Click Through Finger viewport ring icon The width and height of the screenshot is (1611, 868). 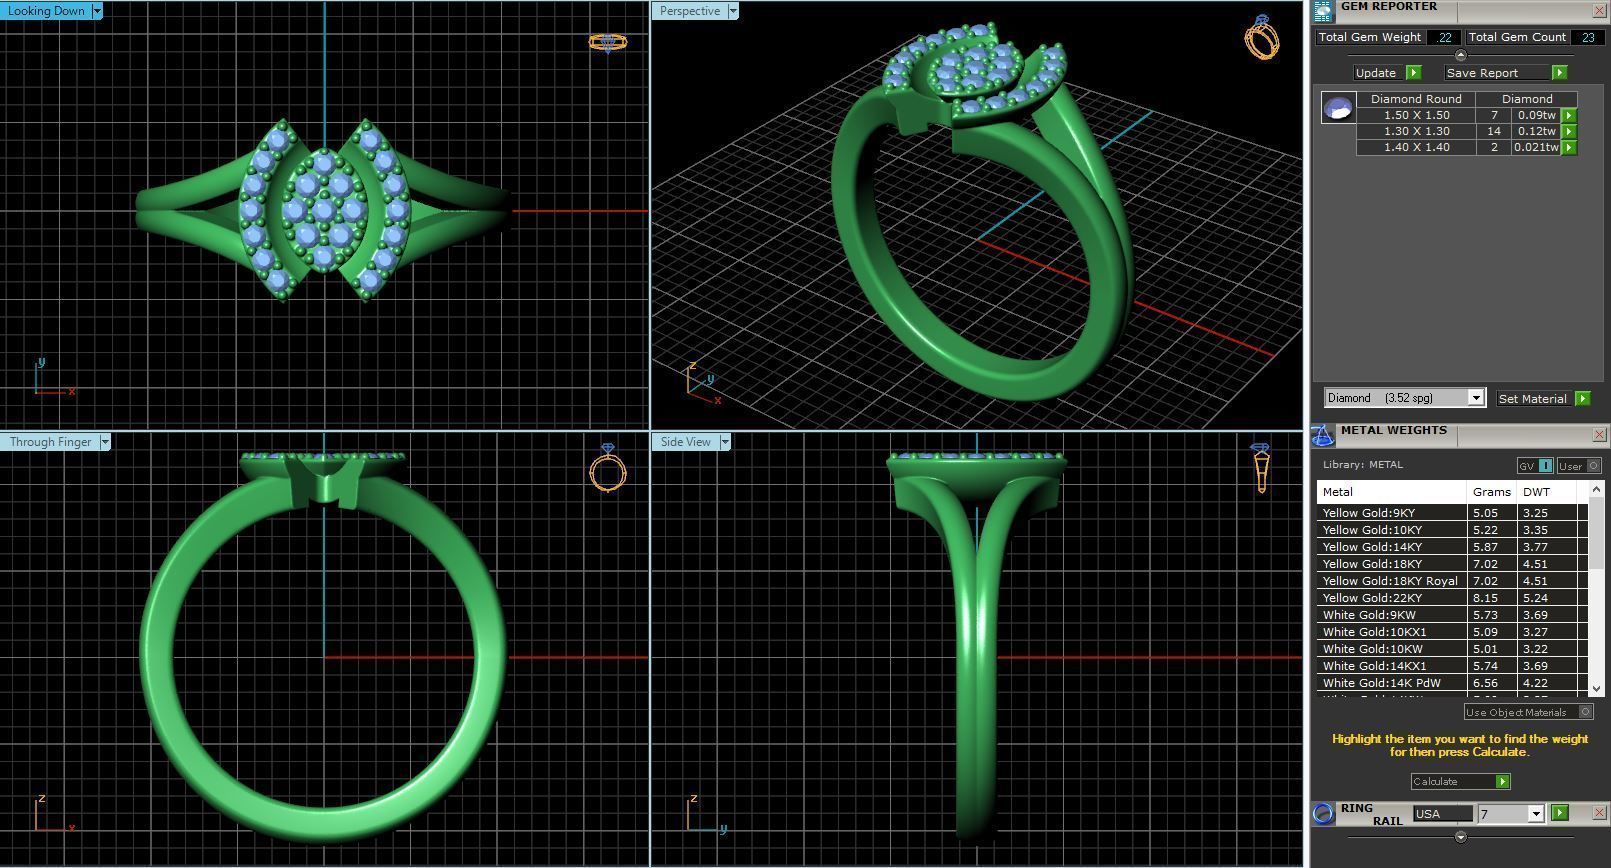608,468
